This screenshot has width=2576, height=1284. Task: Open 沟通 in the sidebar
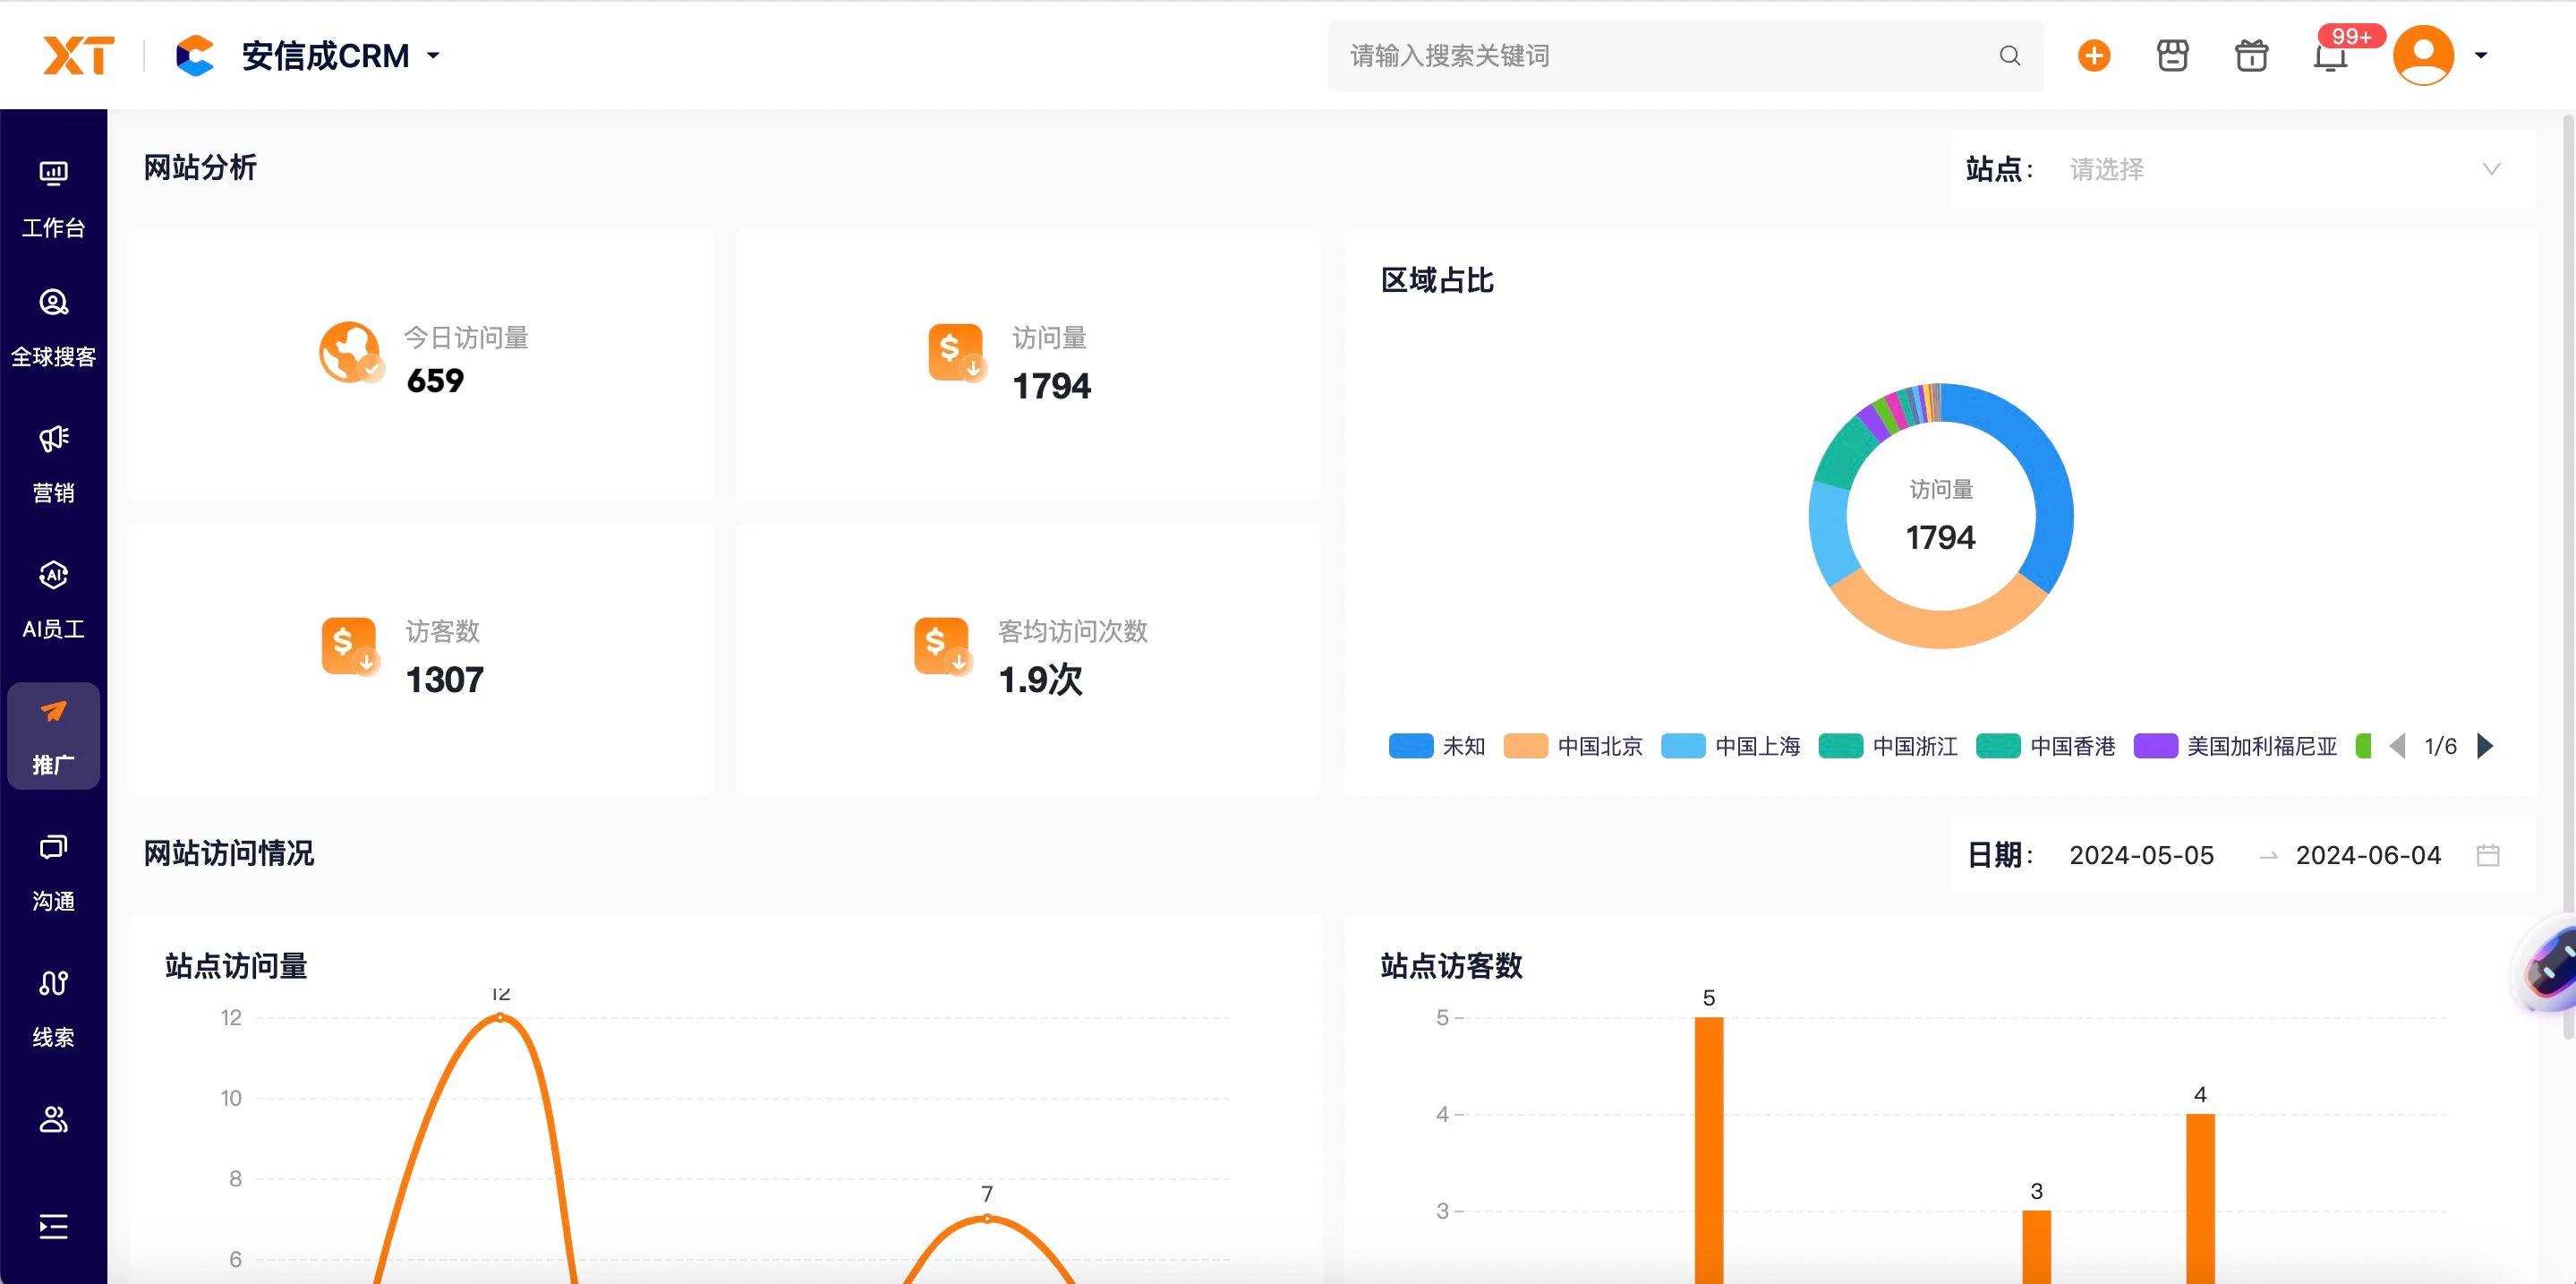coord(54,872)
